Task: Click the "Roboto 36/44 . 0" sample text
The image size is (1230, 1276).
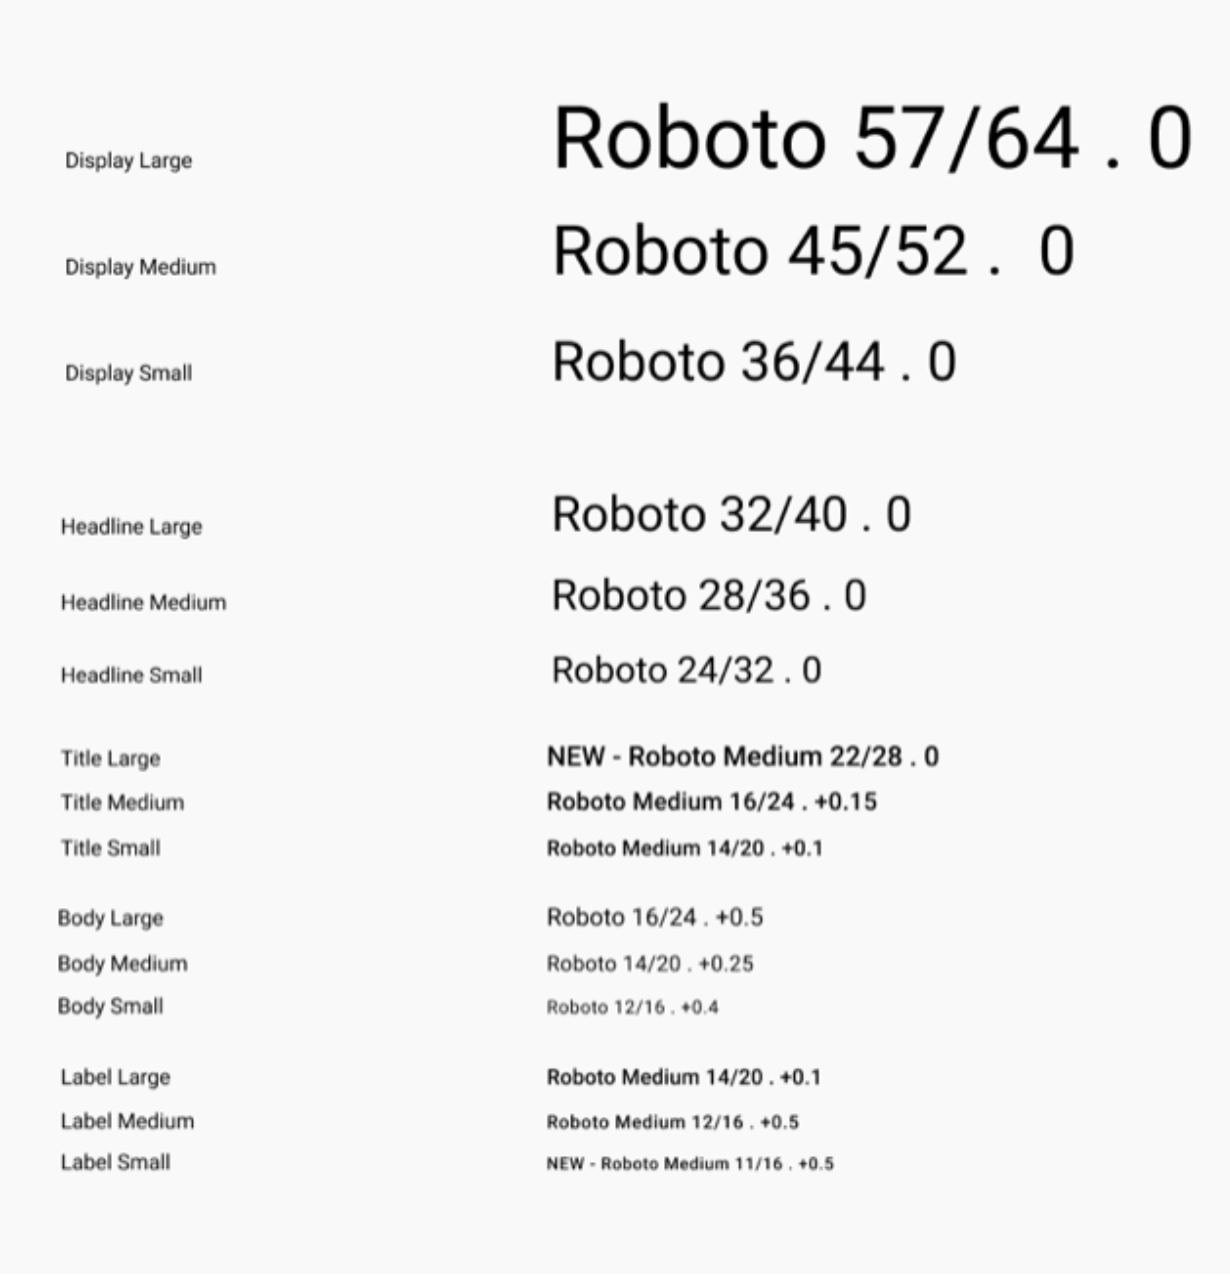Action: pyautogui.click(x=754, y=361)
